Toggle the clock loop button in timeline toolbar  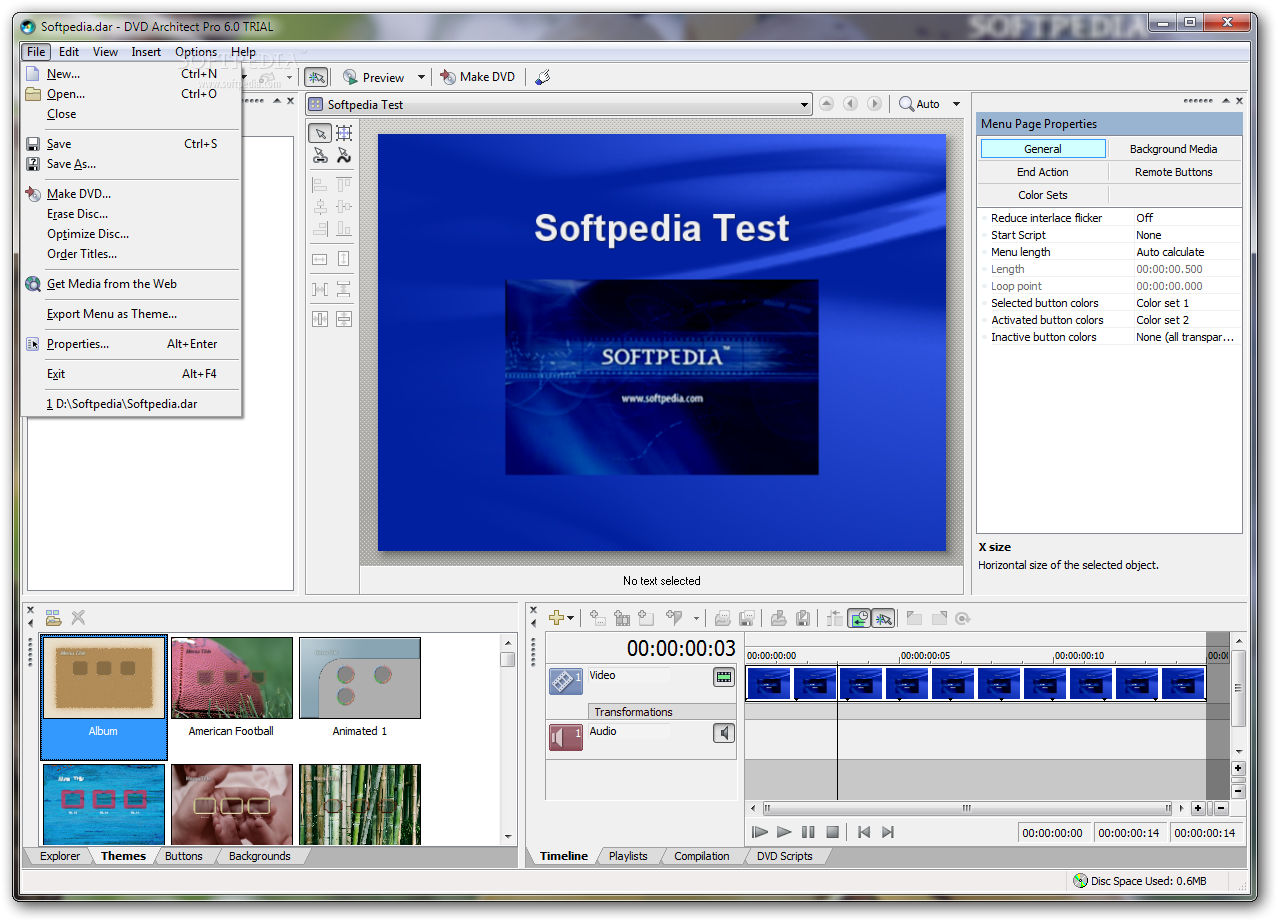[859, 618]
